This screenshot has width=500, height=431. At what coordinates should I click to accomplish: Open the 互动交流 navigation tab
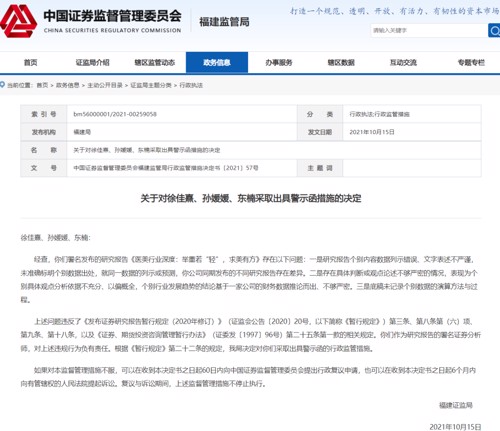click(x=403, y=62)
